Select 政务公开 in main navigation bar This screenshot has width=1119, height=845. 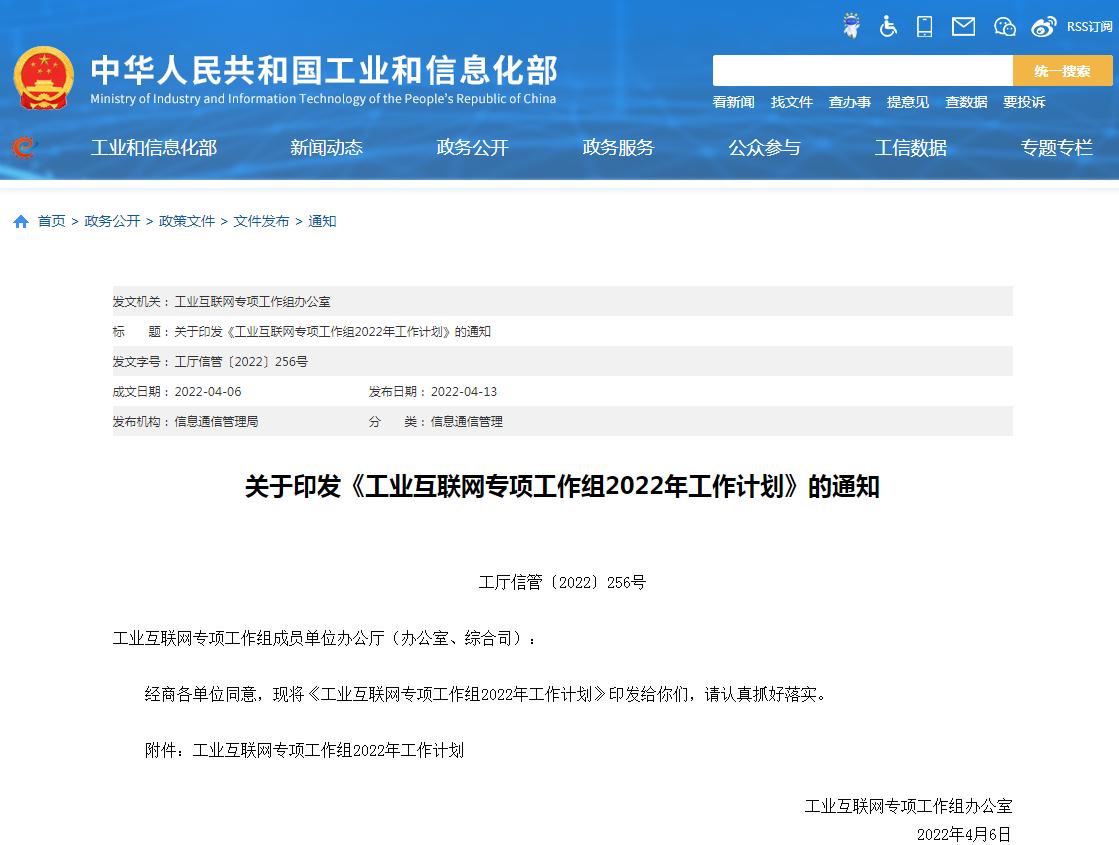click(x=472, y=148)
